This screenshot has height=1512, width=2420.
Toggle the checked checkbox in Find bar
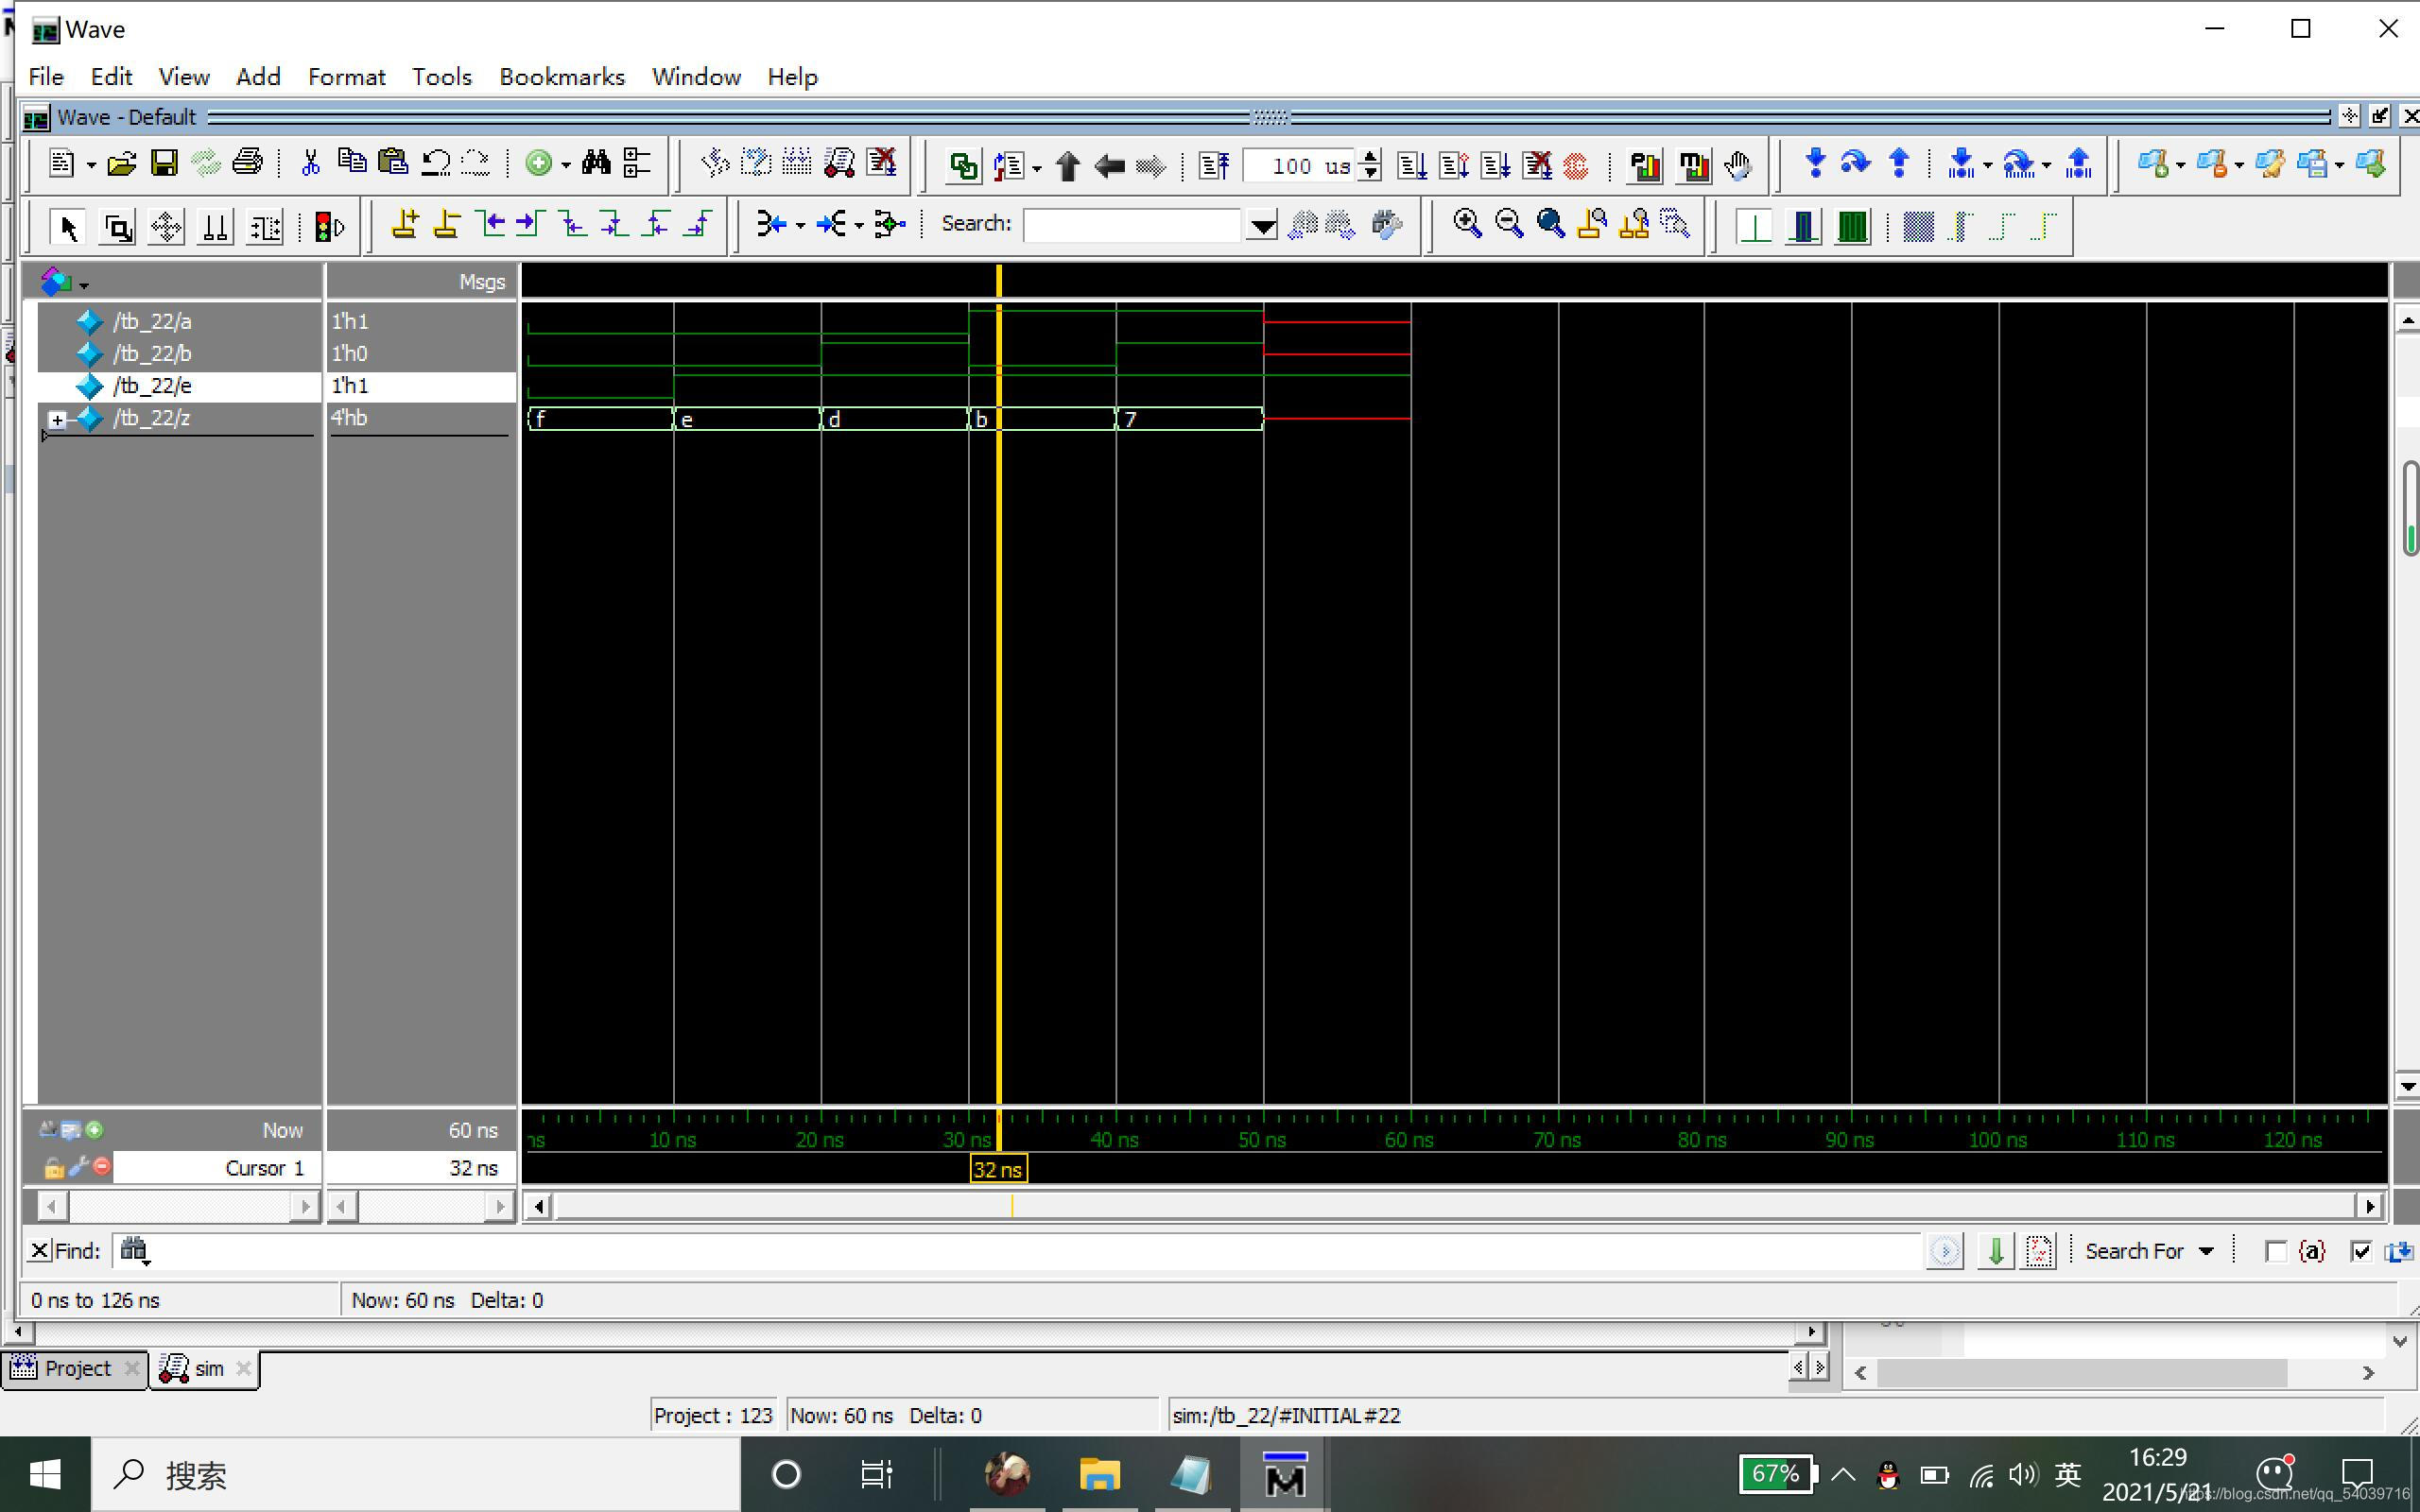click(2360, 1251)
